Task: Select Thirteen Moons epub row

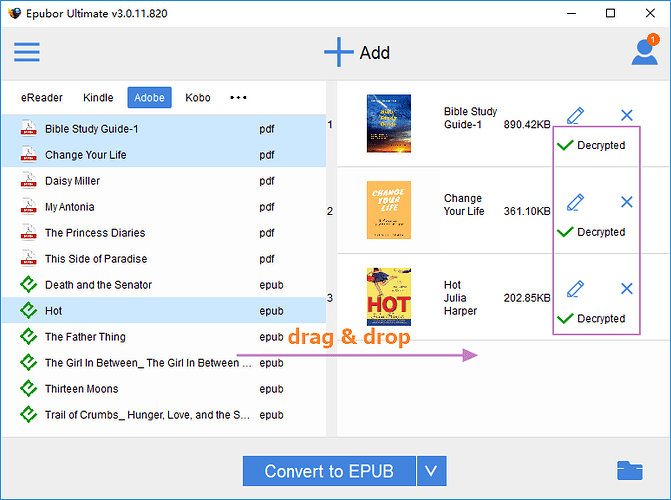Action: pyautogui.click(x=164, y=389)
